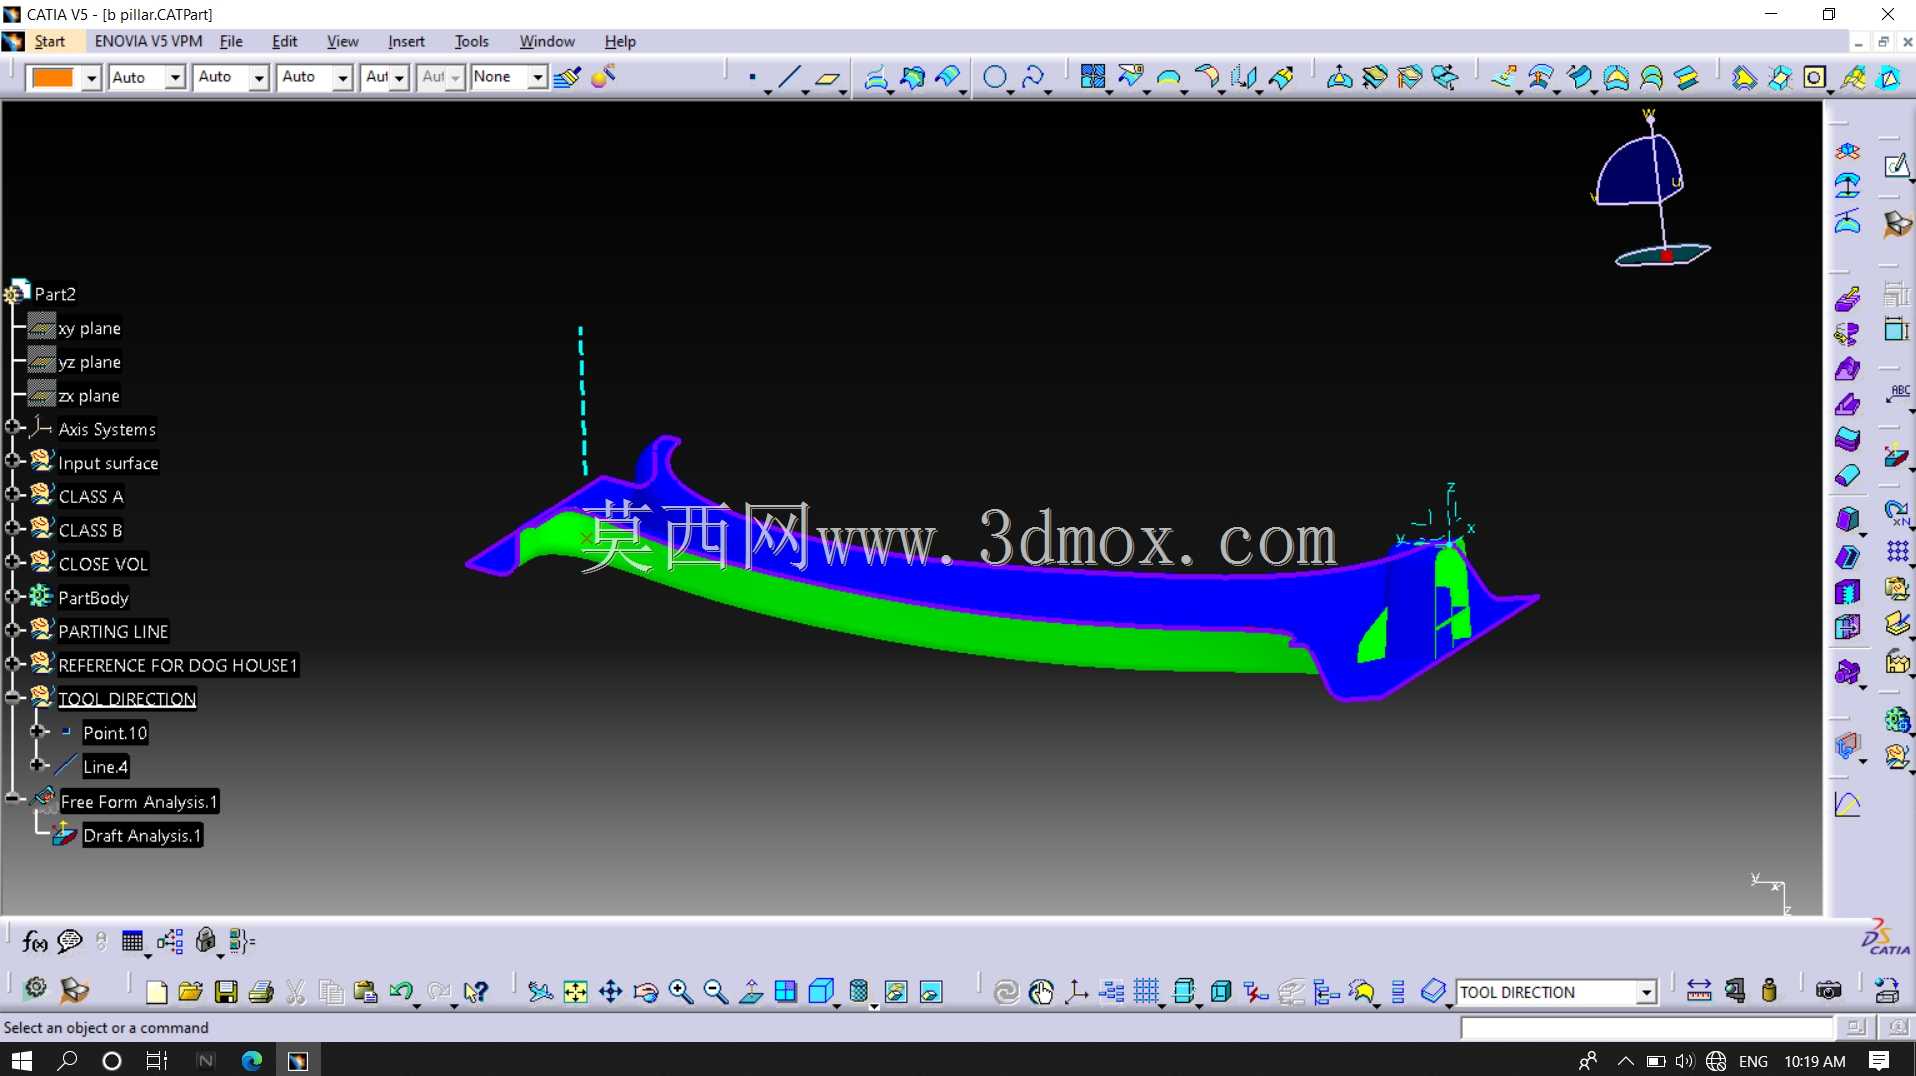Screen dimensions: 1916x1076
Task: Click the Paste clipboard icon
Action: 365,991
